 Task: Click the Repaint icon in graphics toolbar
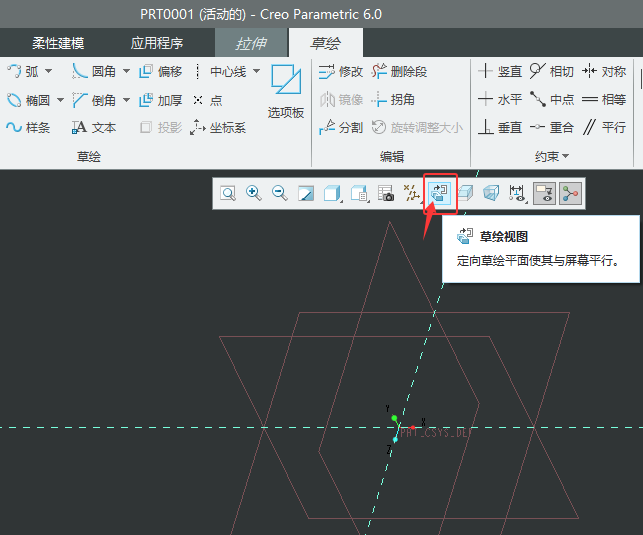(306, 194)
